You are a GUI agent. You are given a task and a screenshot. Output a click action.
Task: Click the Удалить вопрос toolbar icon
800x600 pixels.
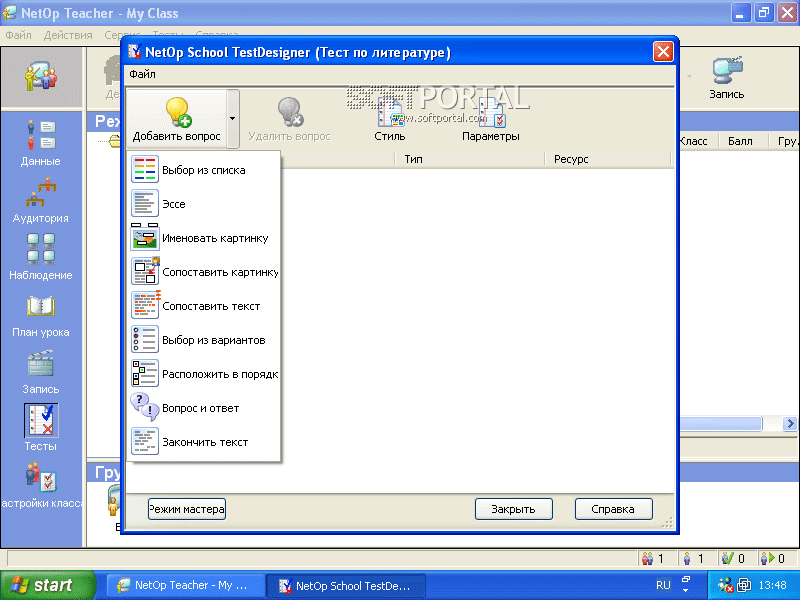(290, 112)
